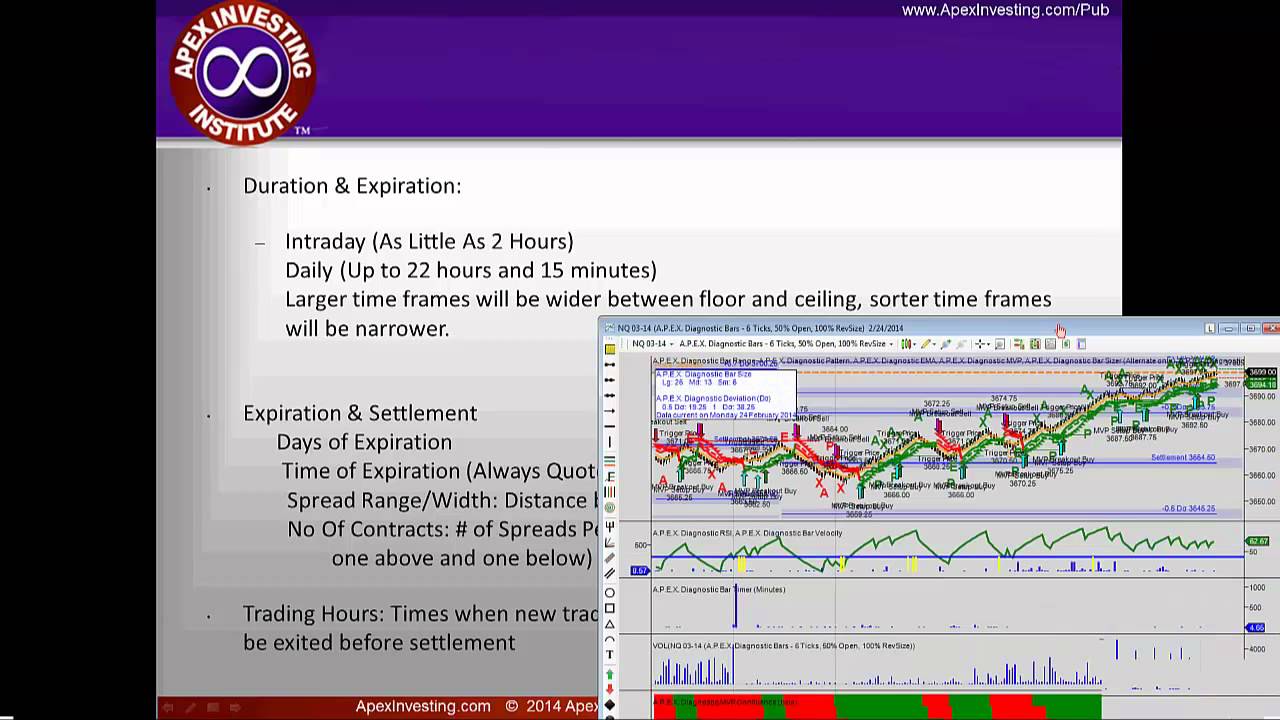
Task: Select the Arrow Line drawing tool
Action: 610,410
